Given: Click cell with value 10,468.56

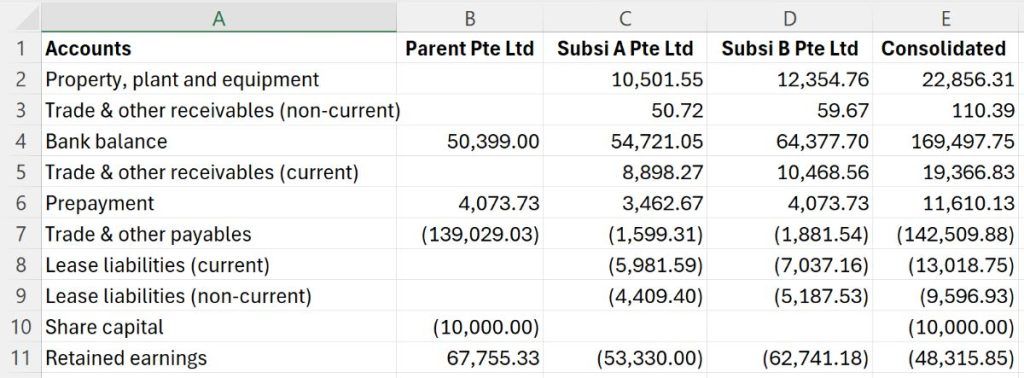Looking at the screenshot, I should tap(790, 172).
